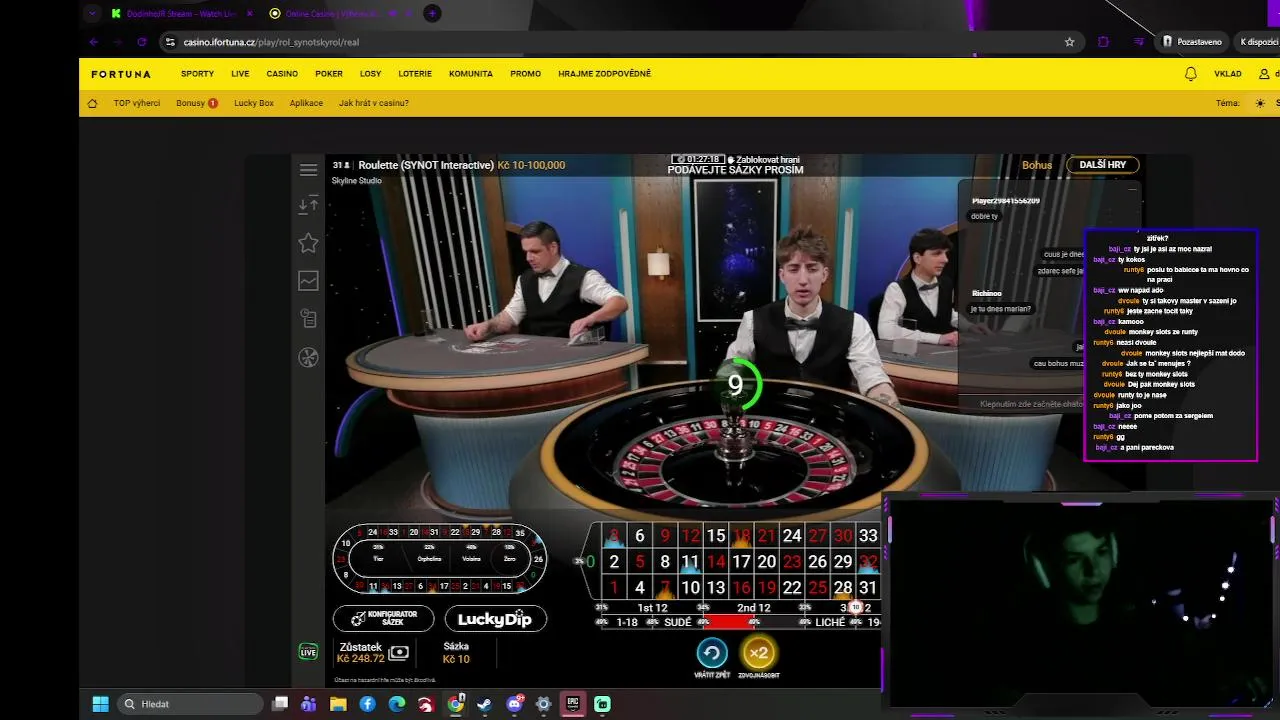Bet on red color field

[x=729, y=622]
